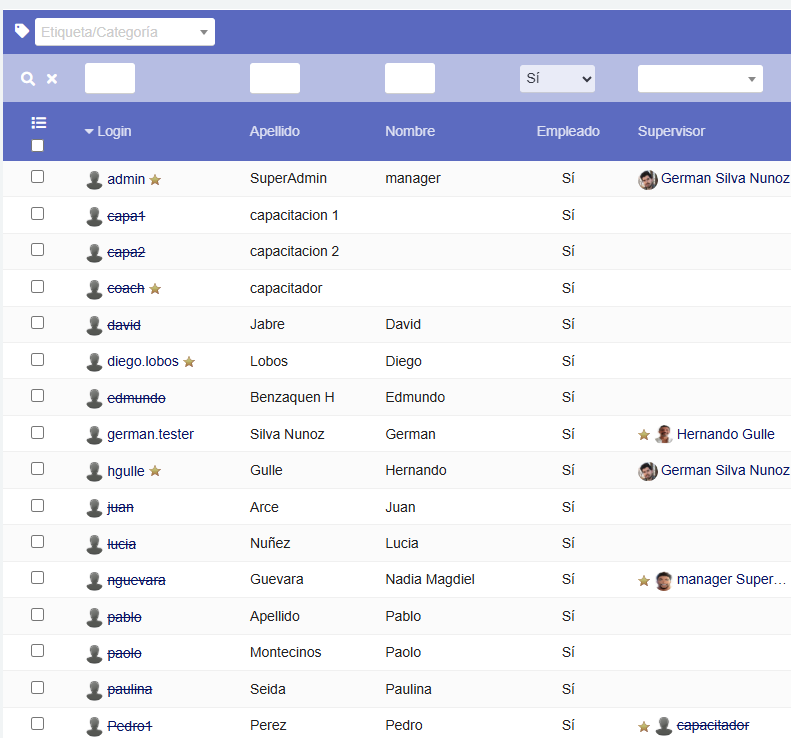791x738 pixels.
Task: Click the user avatar icon beside german.tester
Action: coord(94,434)
